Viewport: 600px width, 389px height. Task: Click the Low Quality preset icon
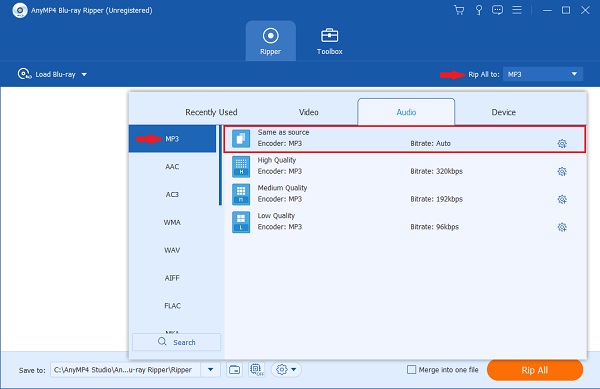tap(241, 222)
